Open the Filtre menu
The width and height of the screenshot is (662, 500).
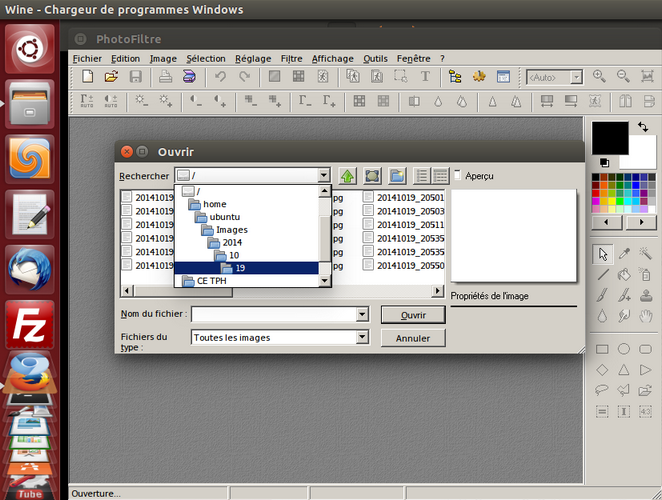tap(291, 58)
